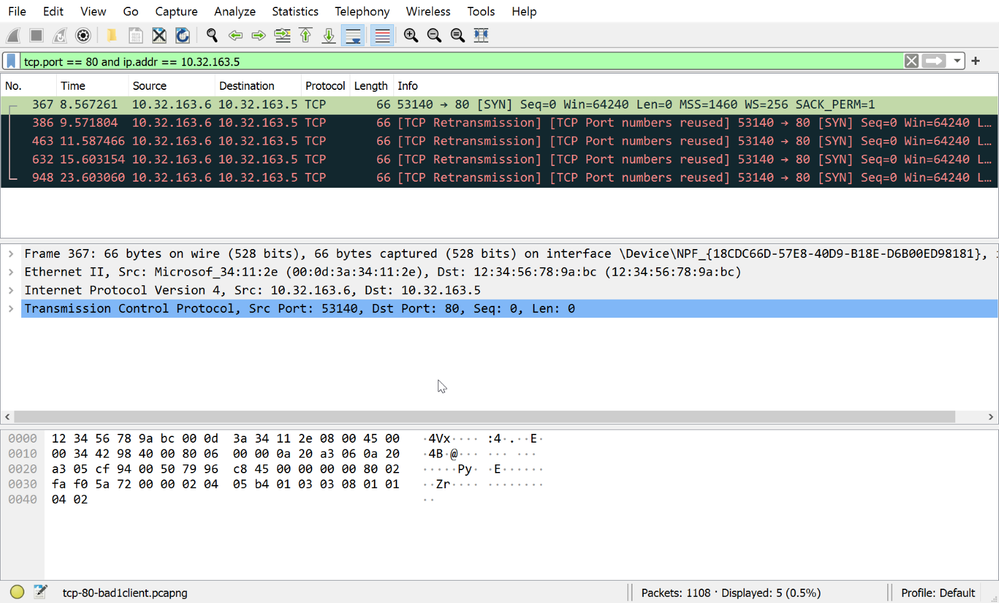
Task: Go to a specified packet
Action: (x=282, y=36)
